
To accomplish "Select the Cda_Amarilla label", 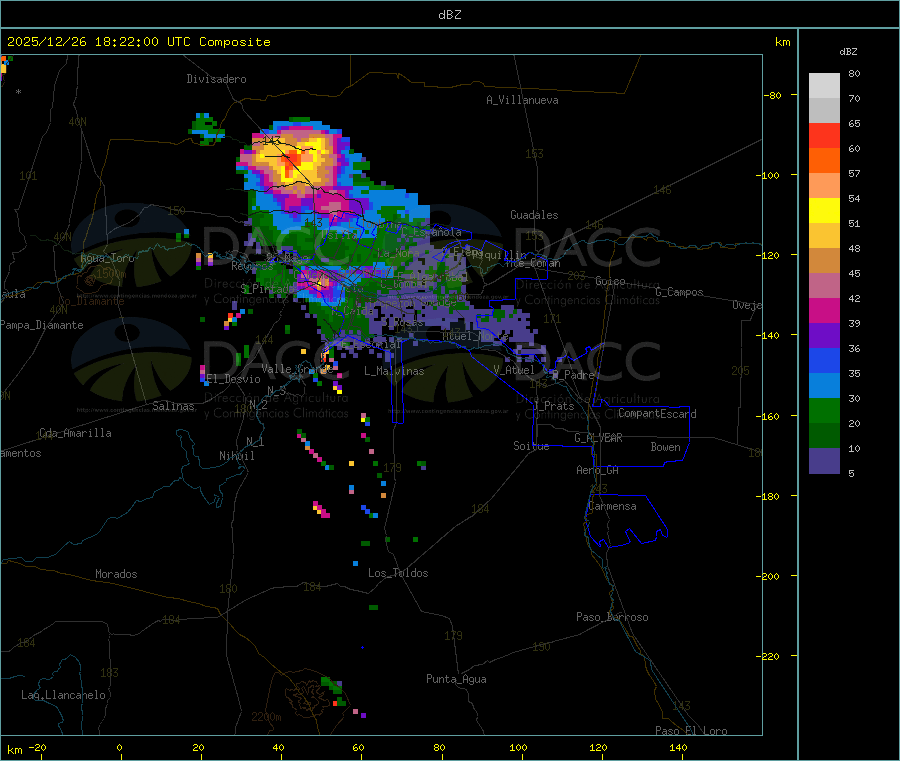I will click(75, 433).
